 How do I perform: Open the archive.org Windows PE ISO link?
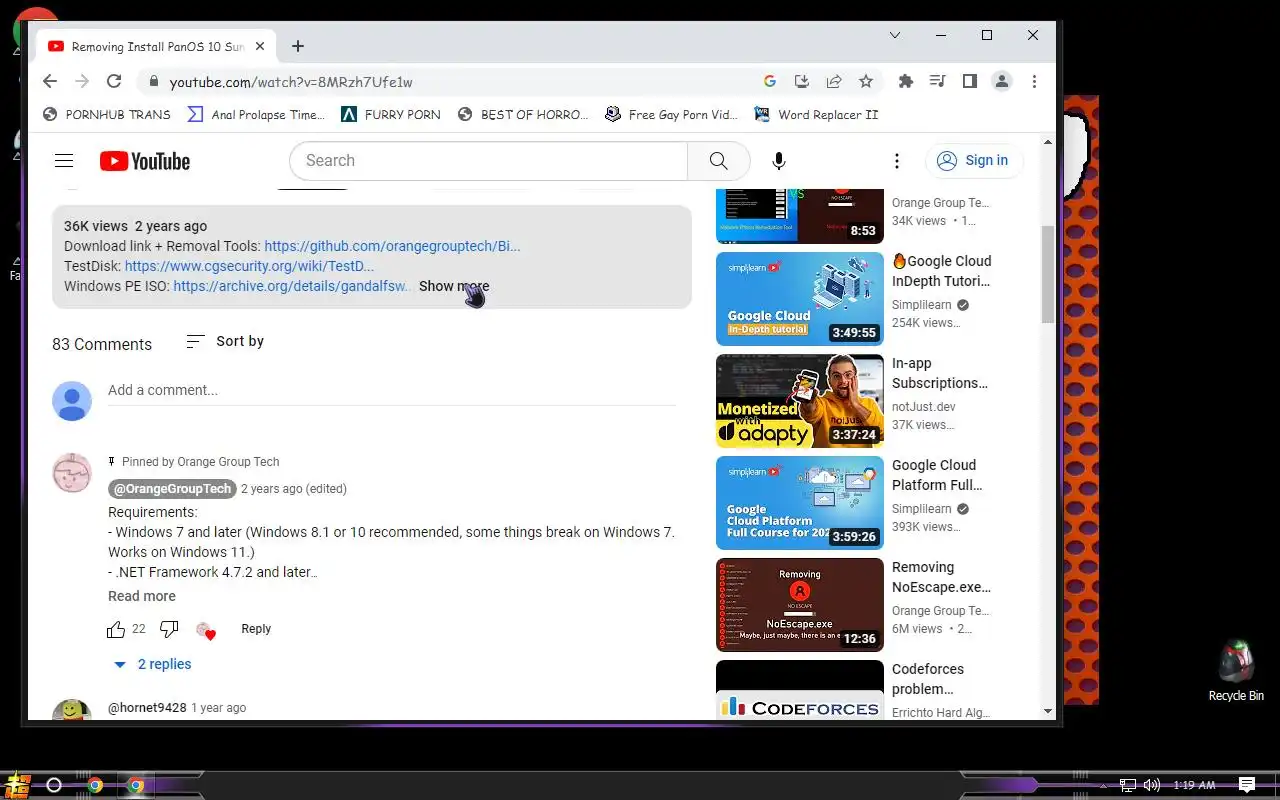292,286
